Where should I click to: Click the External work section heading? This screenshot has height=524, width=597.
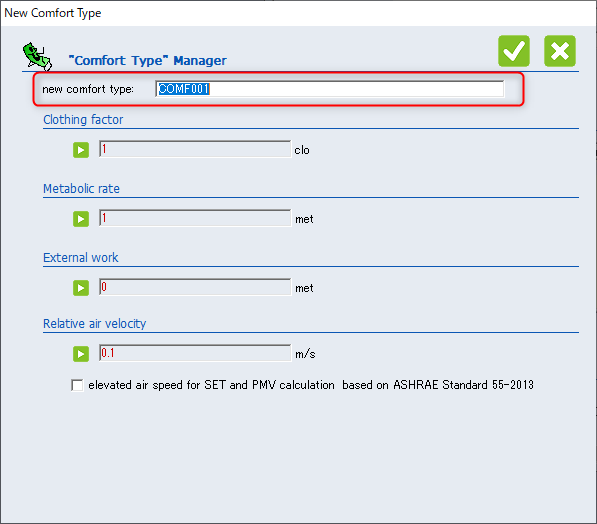[x=81, y=257]
